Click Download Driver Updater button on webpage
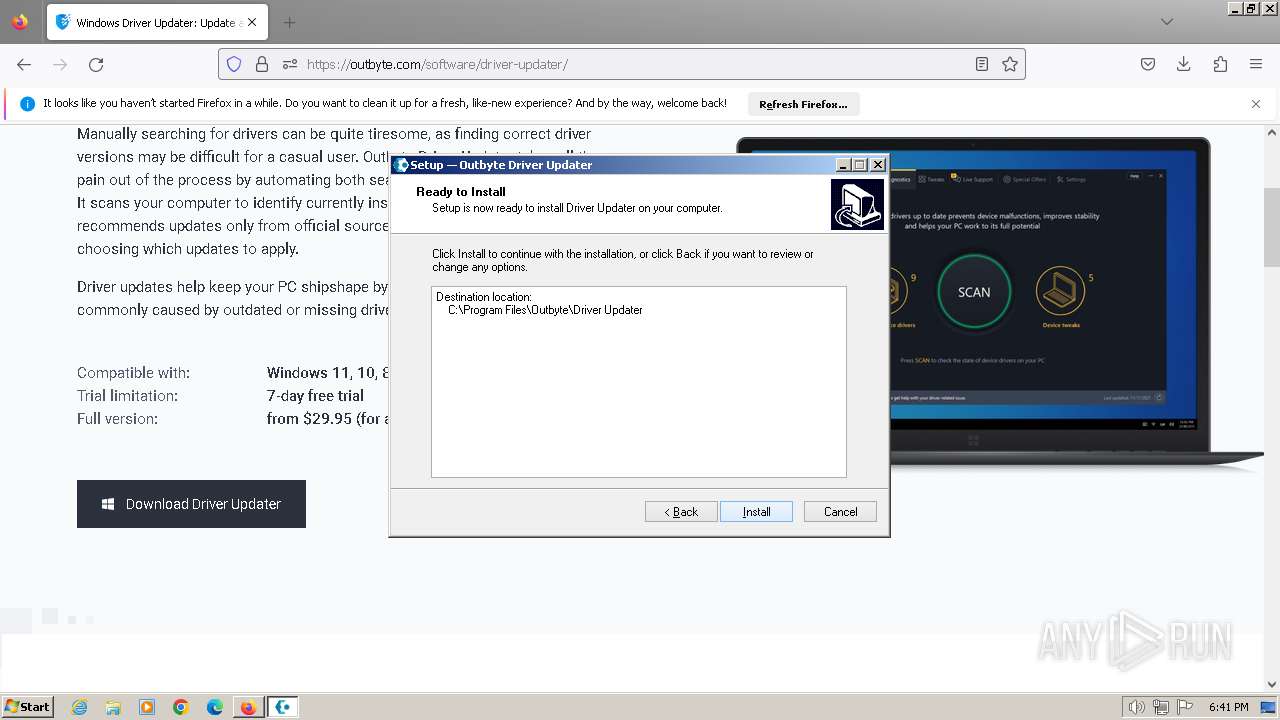Viewport: 1280px width, 720px height. pos(191,504)
